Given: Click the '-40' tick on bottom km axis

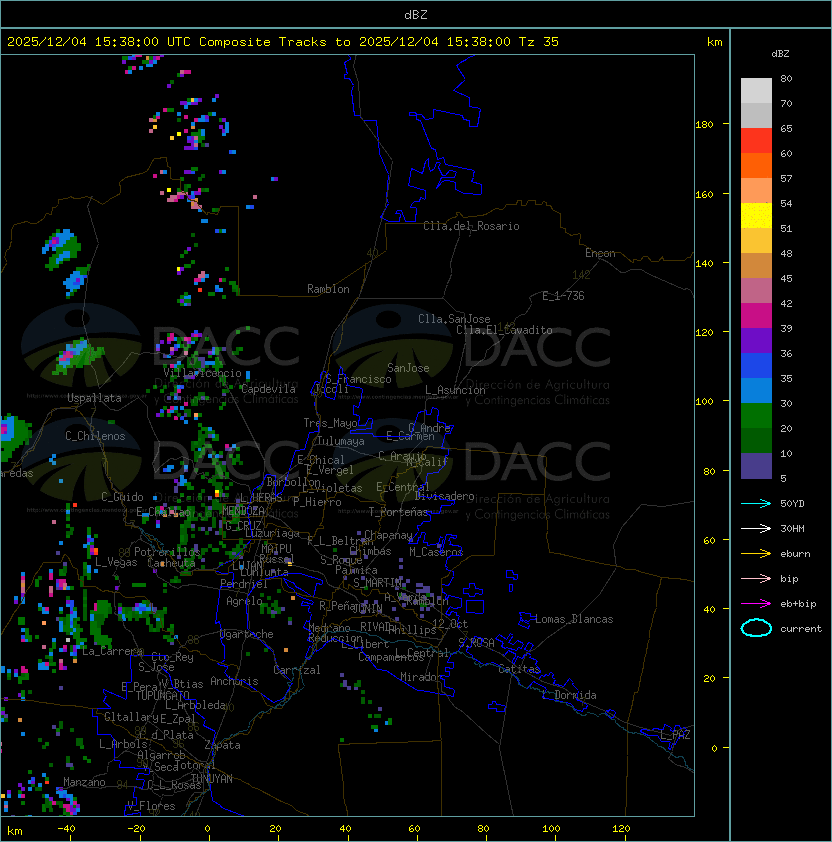Looking at the screenshot, I should click(66, 829).
